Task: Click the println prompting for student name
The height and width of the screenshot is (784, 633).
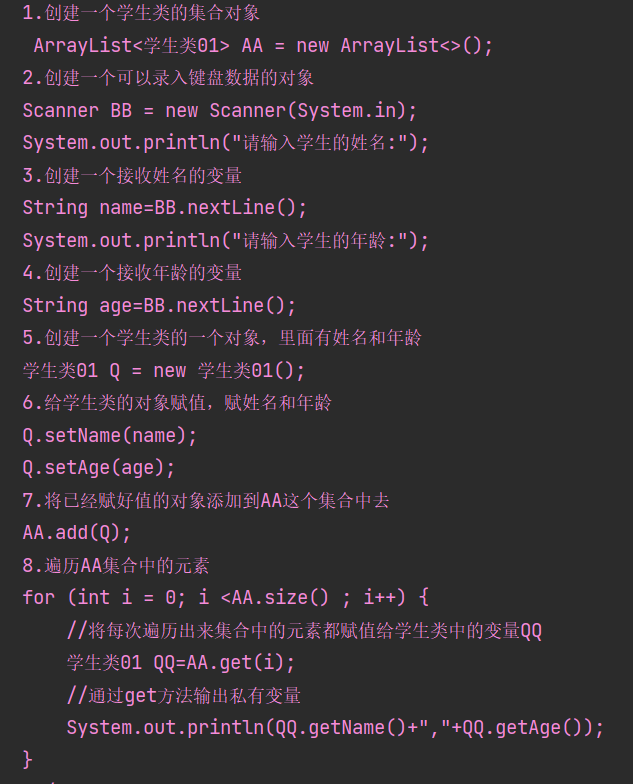Action: 226,142
